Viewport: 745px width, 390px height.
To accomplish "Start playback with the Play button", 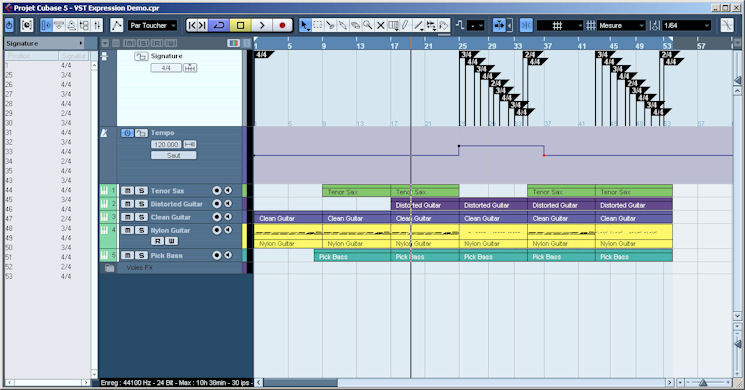I will 261,25.
